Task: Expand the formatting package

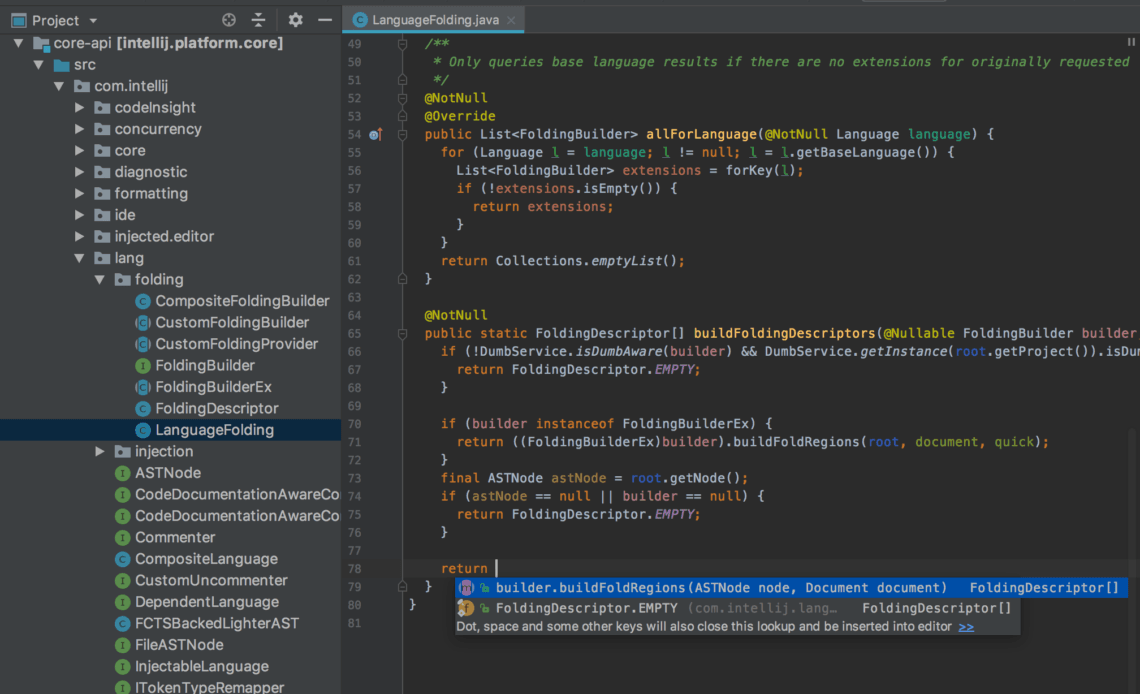Action: click(x=79, y=194)
